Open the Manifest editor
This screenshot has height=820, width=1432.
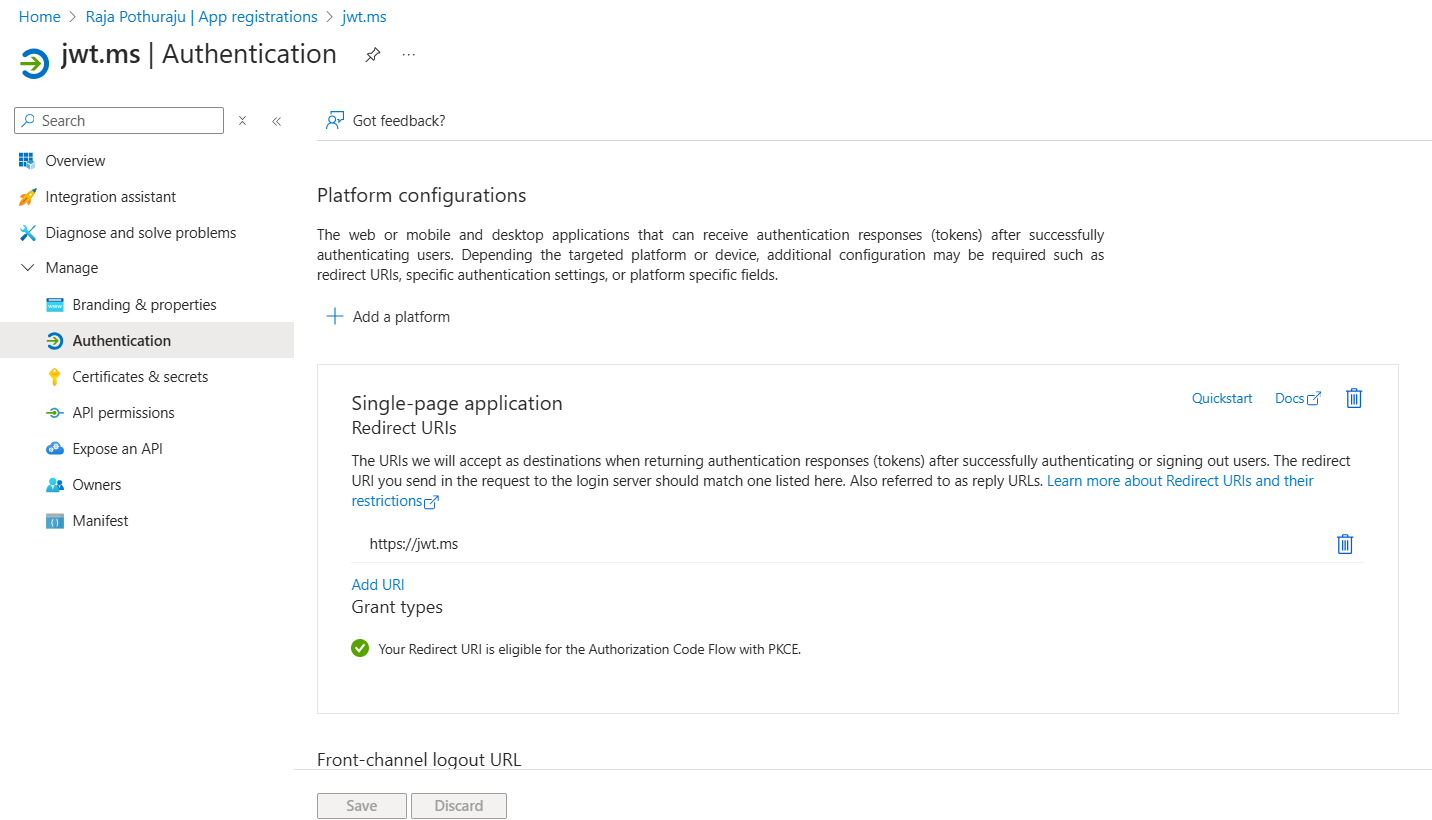100,520
